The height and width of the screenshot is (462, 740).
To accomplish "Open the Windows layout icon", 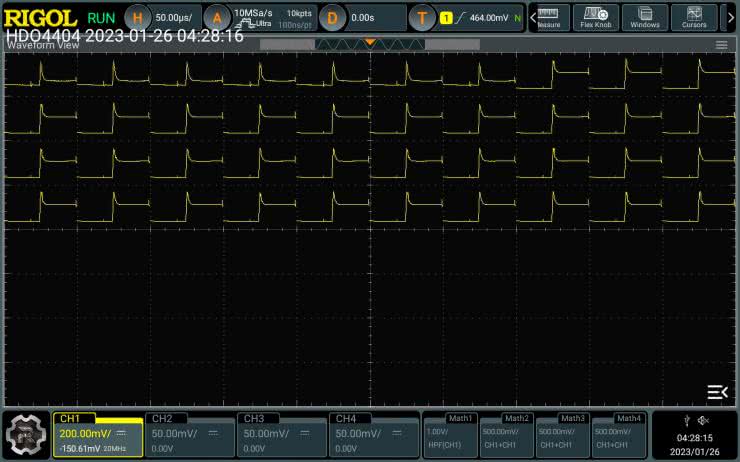I will click(x=645, y=17).
